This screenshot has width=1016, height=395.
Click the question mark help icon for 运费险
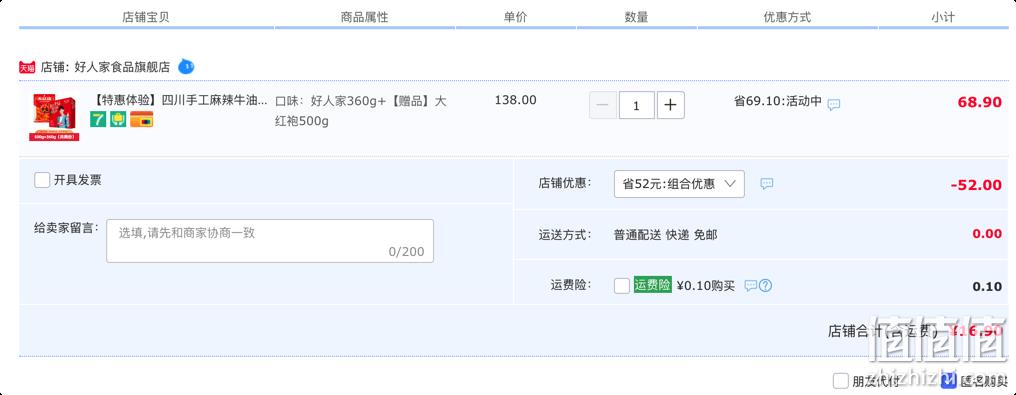(x=765, y=286)
